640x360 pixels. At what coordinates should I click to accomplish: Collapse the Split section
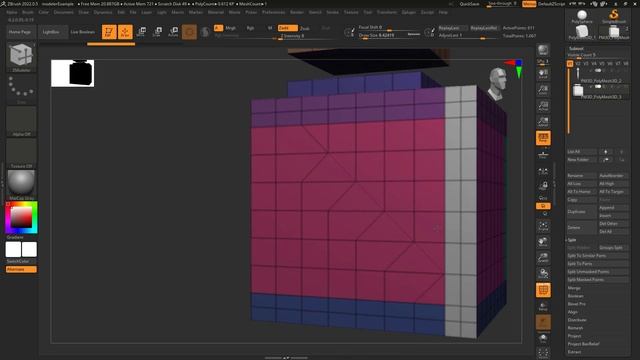572,240
